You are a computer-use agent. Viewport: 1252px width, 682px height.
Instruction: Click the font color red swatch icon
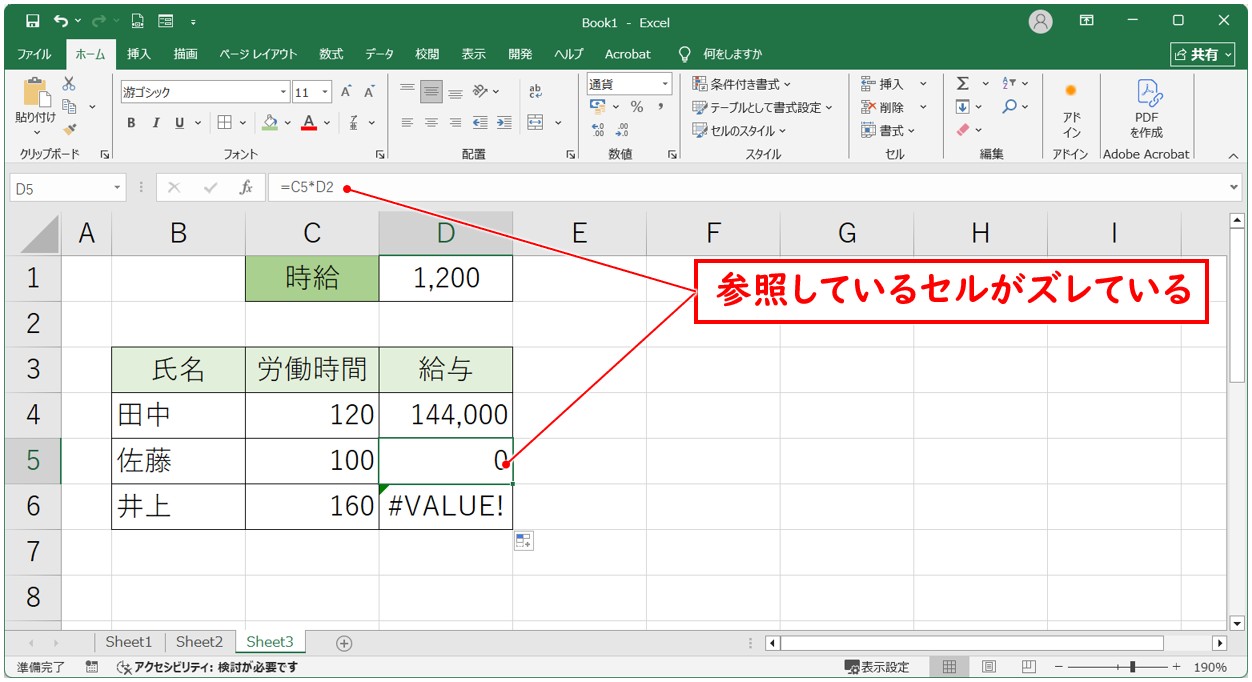(309, 123)
